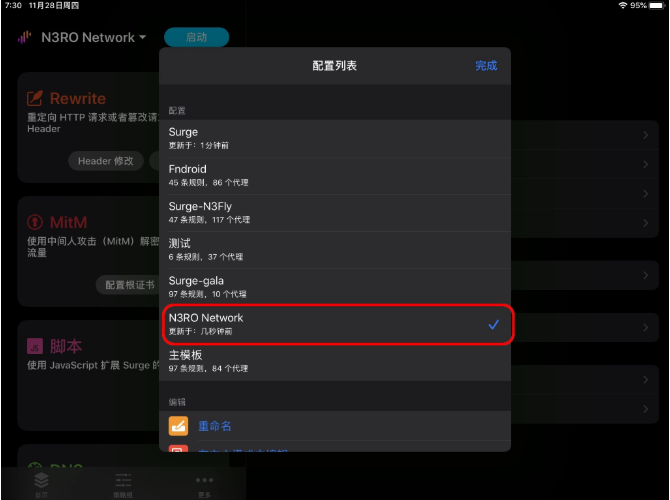
Task: Click the 重命名 rename link
Action: pyautogui.click(x=215, y=426)
